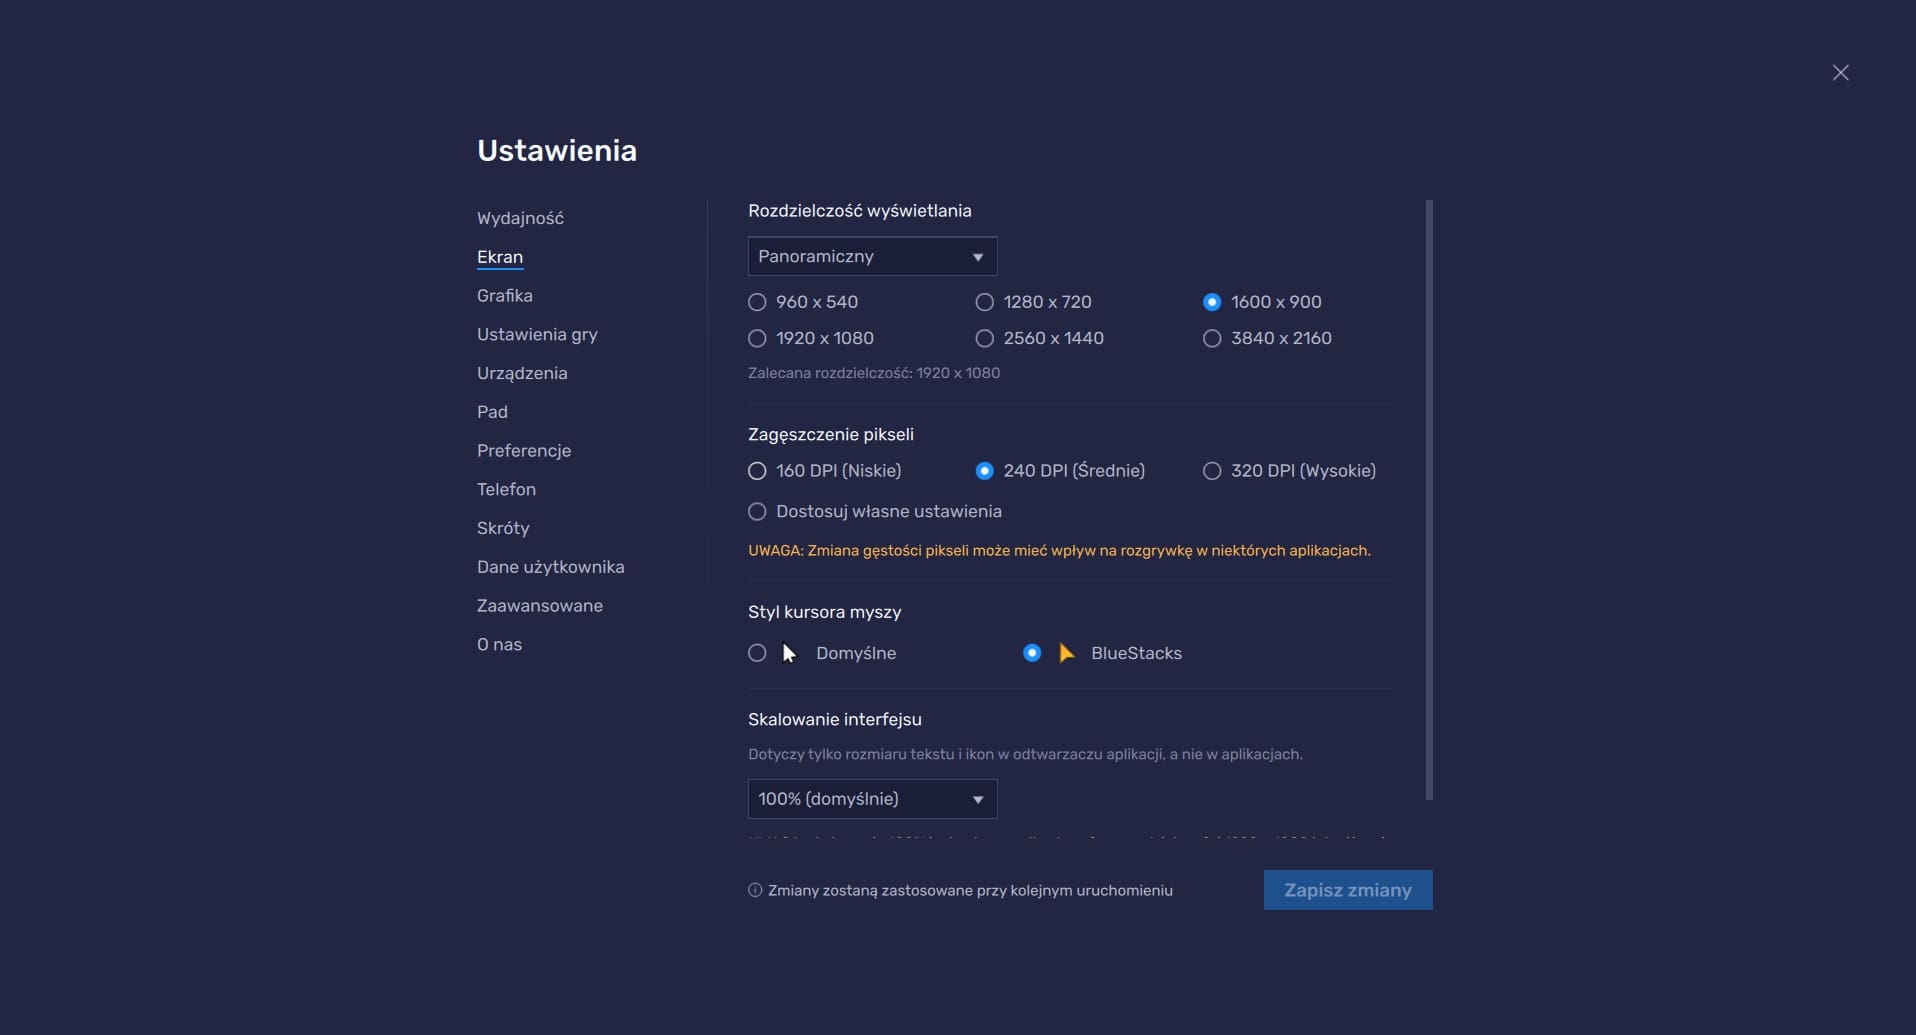
Task: Switch to the Ekran section
Action: 500,257
